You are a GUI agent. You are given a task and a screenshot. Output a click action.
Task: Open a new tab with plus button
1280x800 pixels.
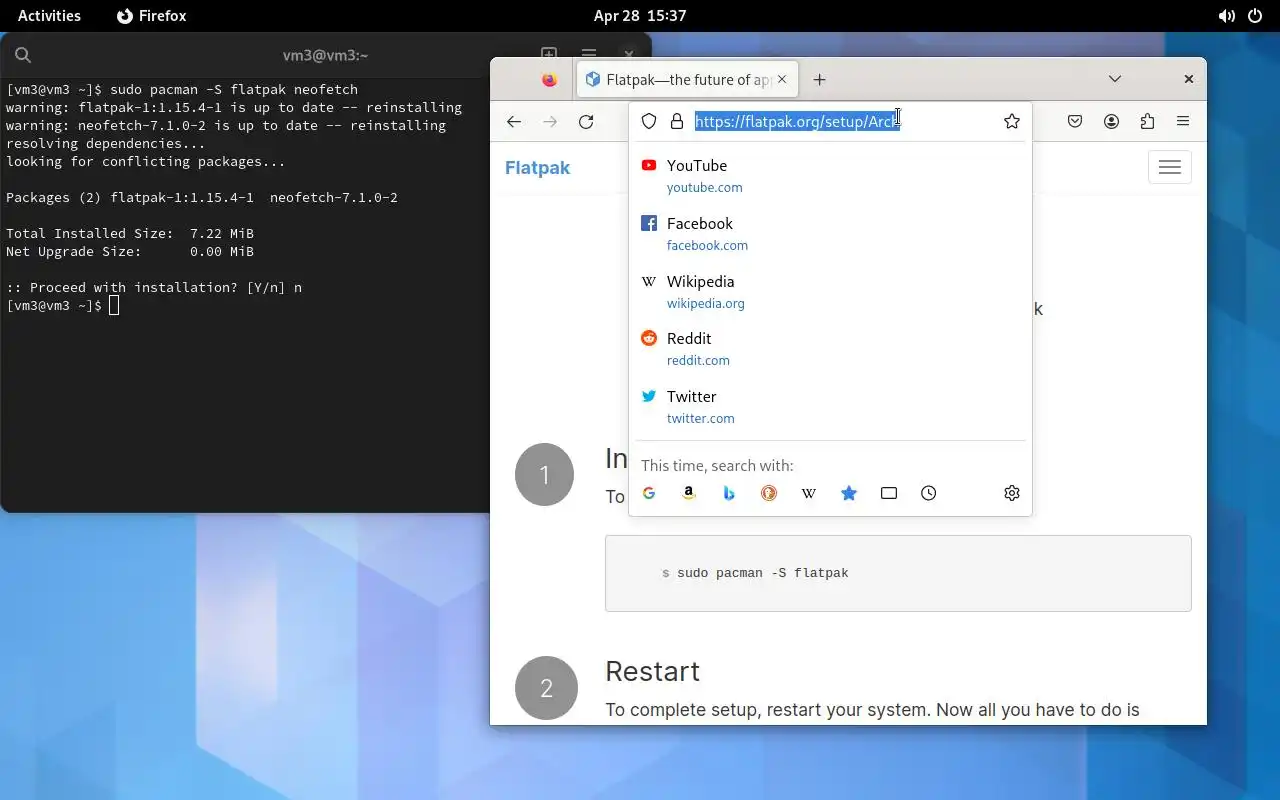coord(819,79)
